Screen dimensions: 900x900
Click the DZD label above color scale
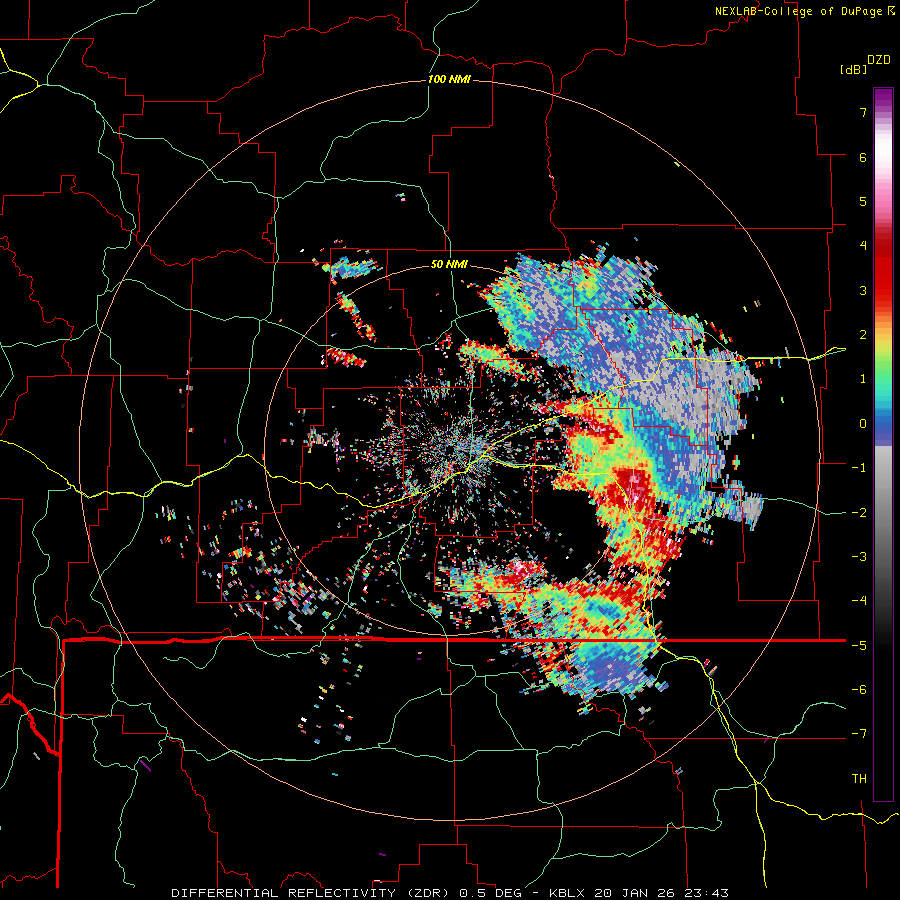coord(879,60)
